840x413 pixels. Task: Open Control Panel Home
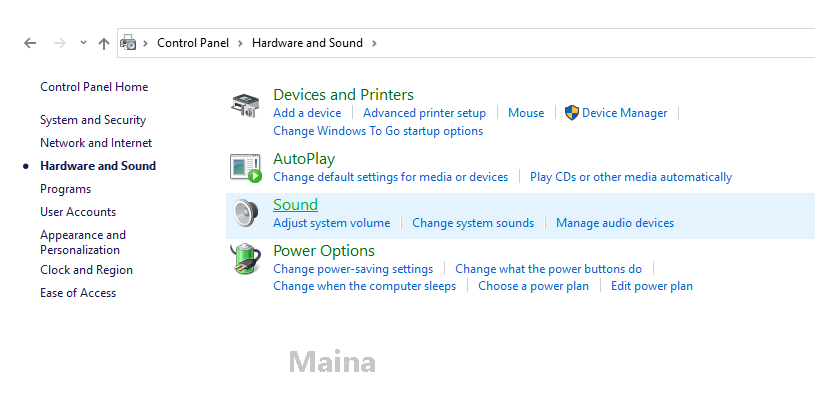(x=94, y=87)
